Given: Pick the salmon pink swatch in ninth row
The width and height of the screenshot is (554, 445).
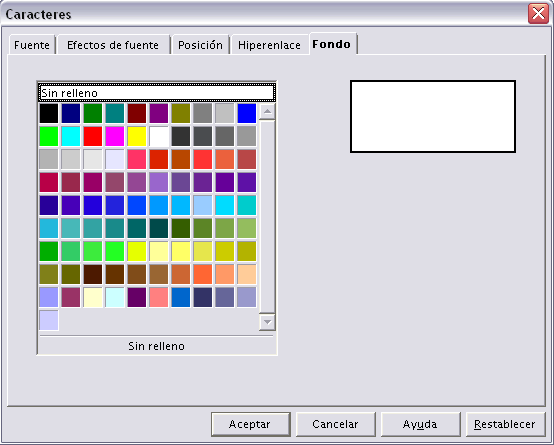Looking at the screenshot, I should pyautogui.click(x=159, y=297).
